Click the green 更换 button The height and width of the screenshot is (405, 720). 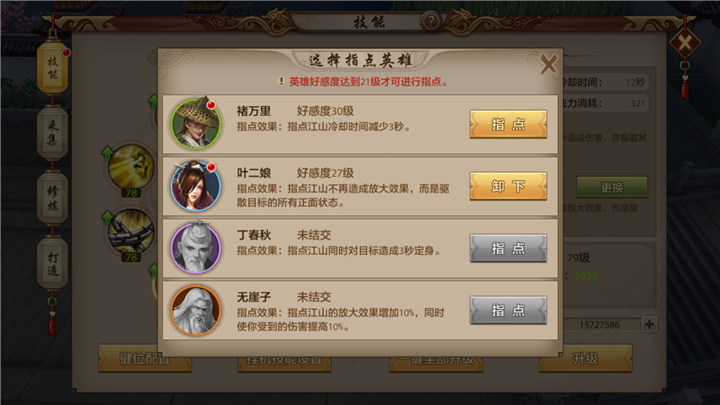612,187
